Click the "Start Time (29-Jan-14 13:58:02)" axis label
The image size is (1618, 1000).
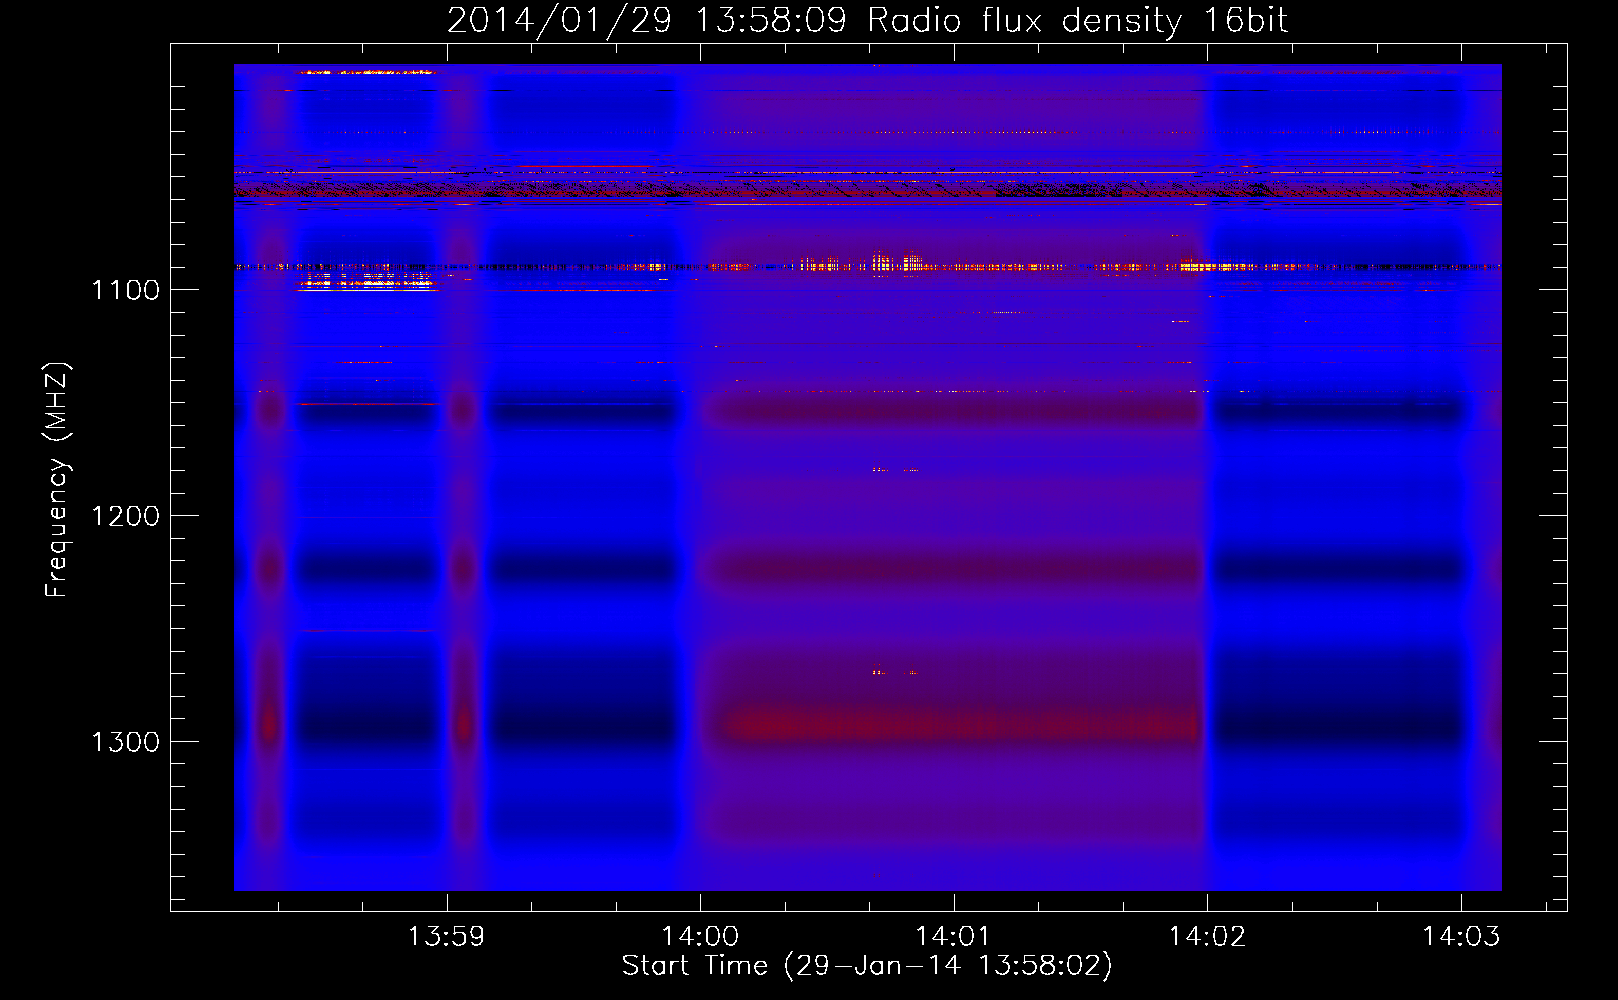pyautogui.click(x=867, y=966)
